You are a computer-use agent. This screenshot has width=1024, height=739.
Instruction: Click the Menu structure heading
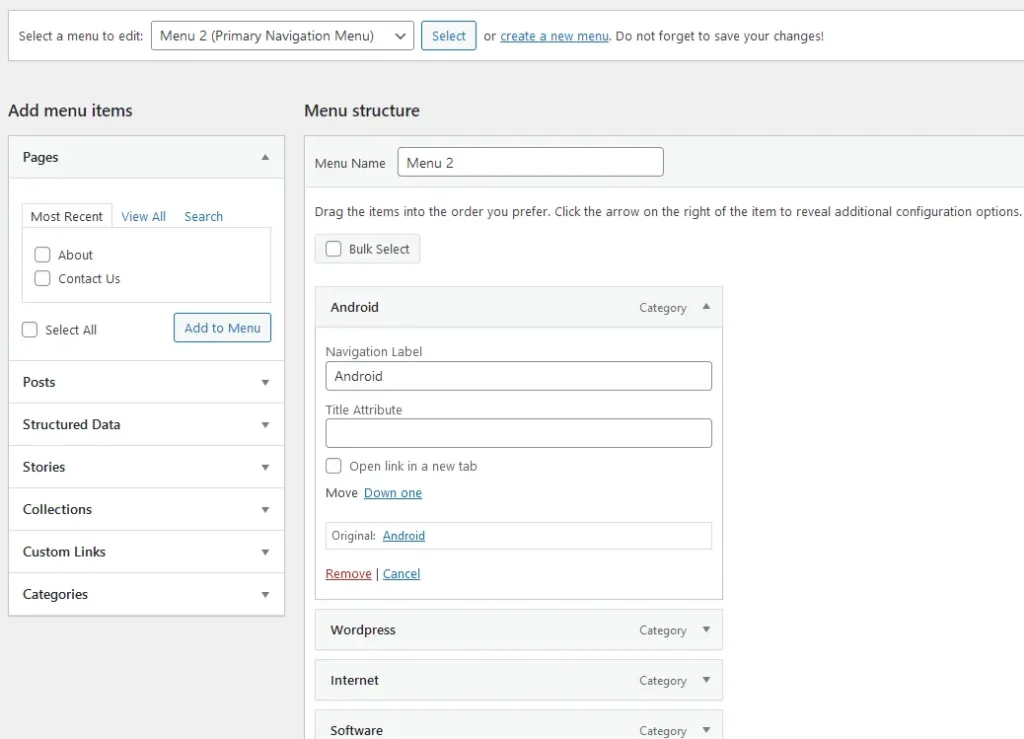pos(362,110)
